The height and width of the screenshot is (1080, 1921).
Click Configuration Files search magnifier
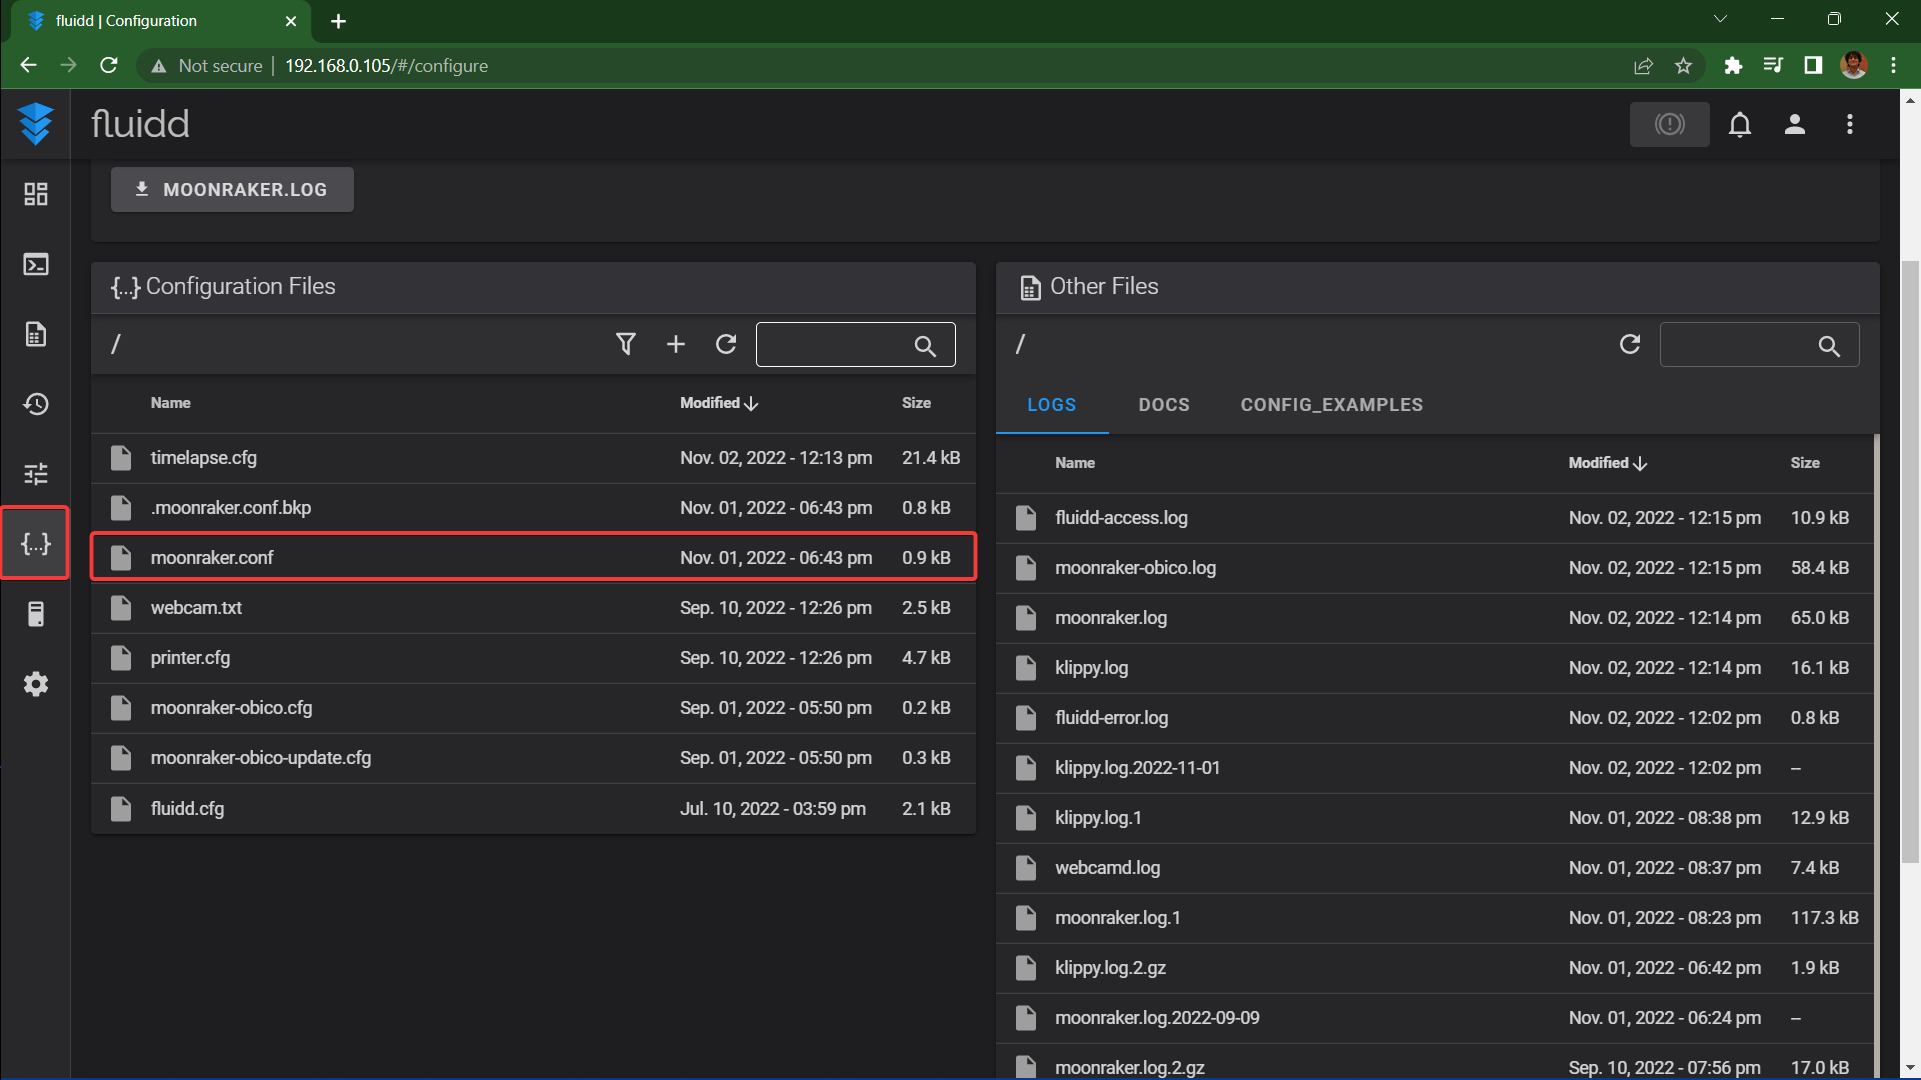pyautogui.click(x=925, y=346)
